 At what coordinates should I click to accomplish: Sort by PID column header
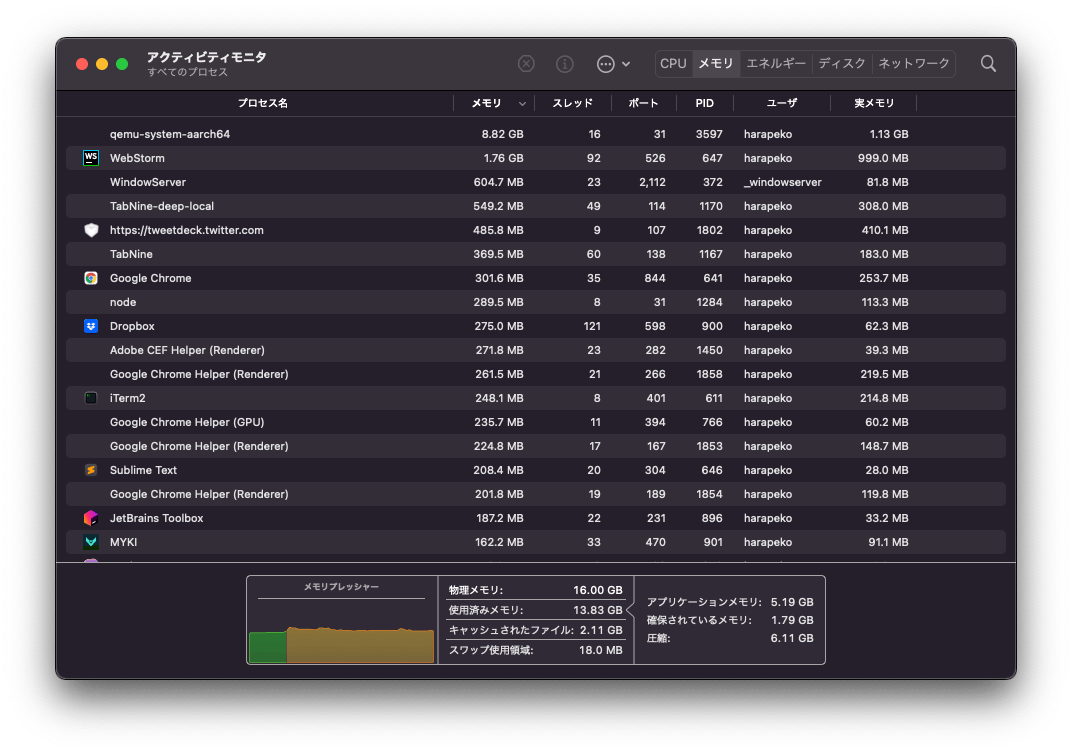click(705, 103)
